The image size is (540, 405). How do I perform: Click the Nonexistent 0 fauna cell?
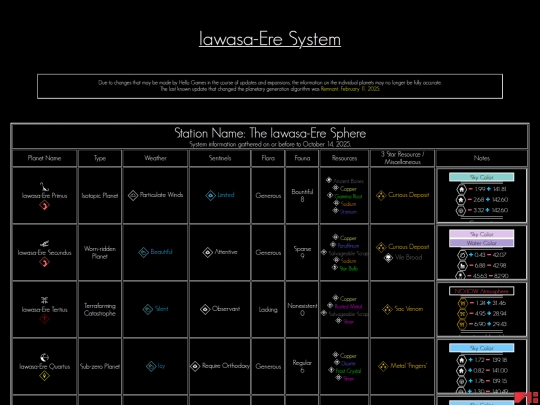[302, 309]
